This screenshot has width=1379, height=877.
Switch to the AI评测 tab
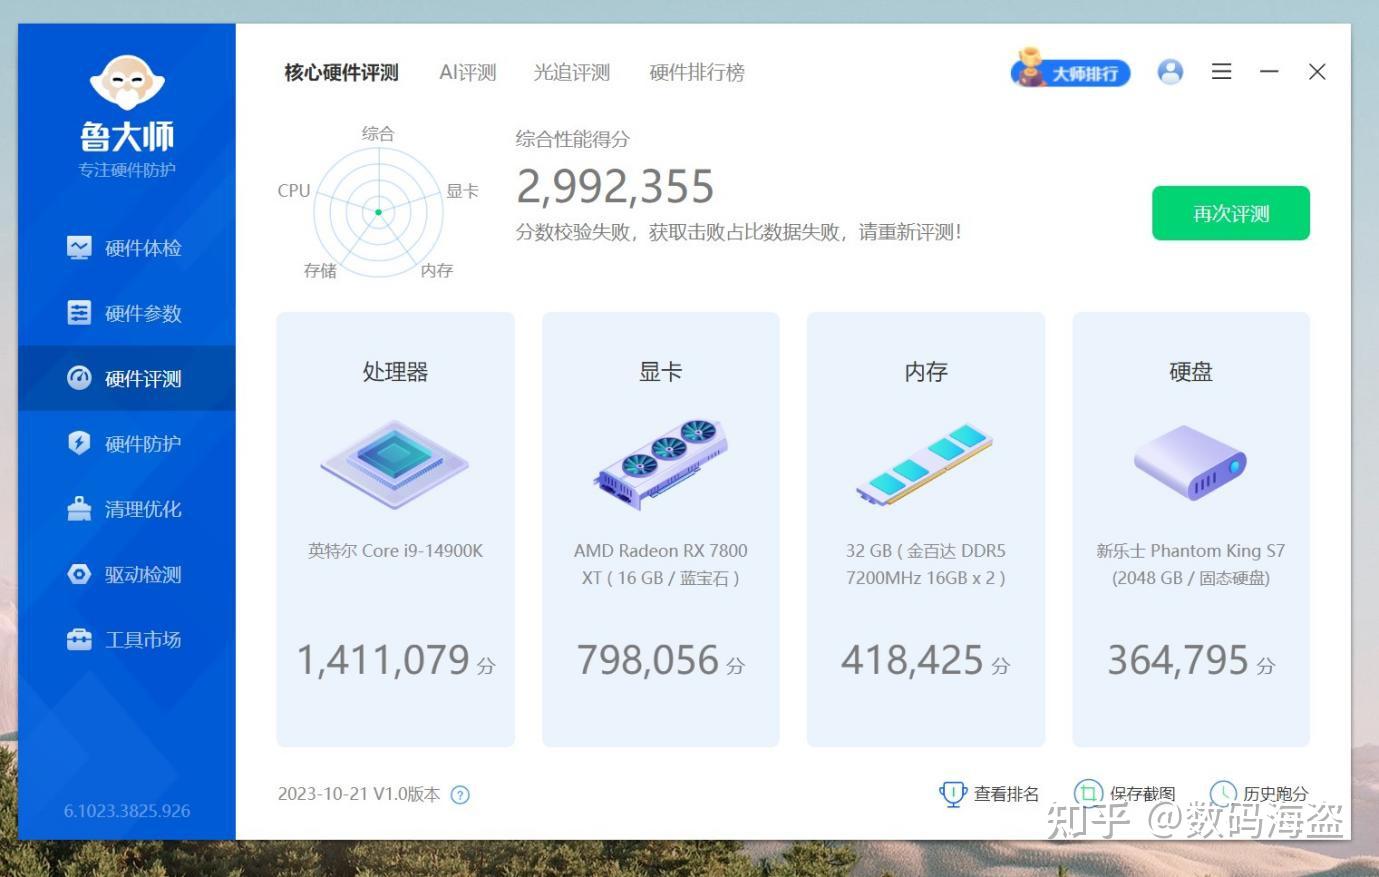(x=466, y=72)
